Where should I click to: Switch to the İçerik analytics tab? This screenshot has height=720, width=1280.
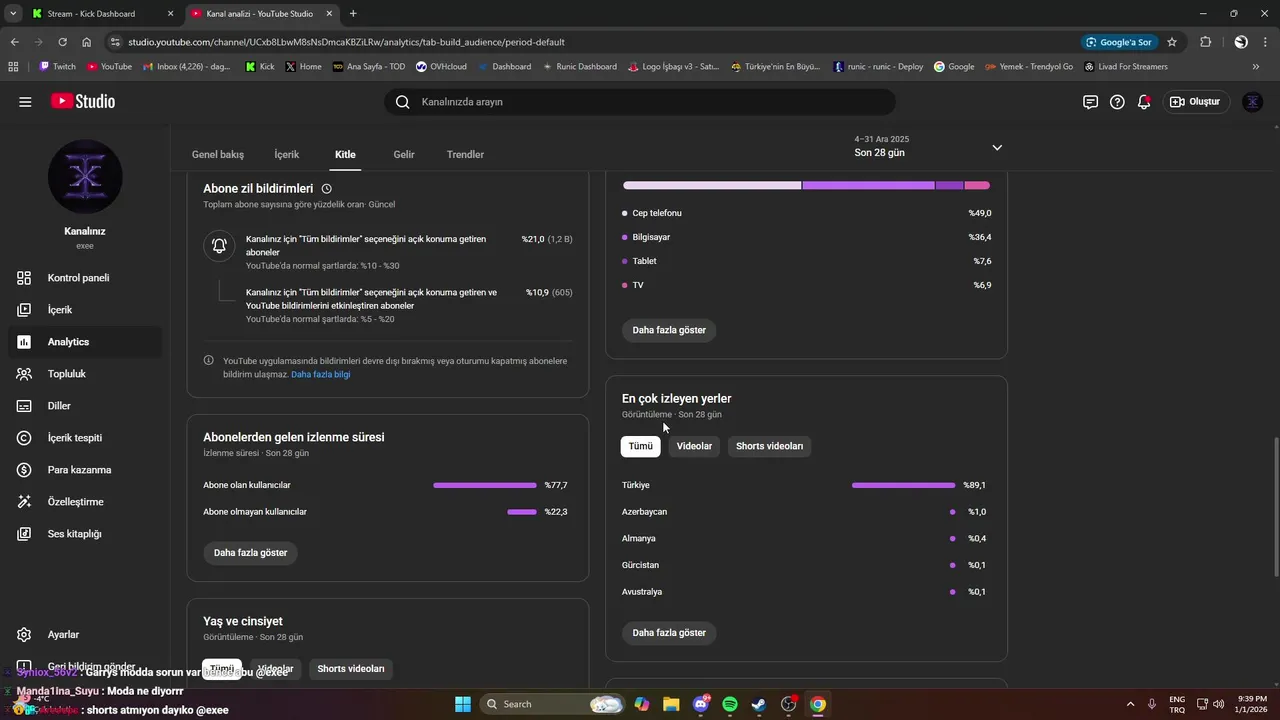click(x=287, y=155)
